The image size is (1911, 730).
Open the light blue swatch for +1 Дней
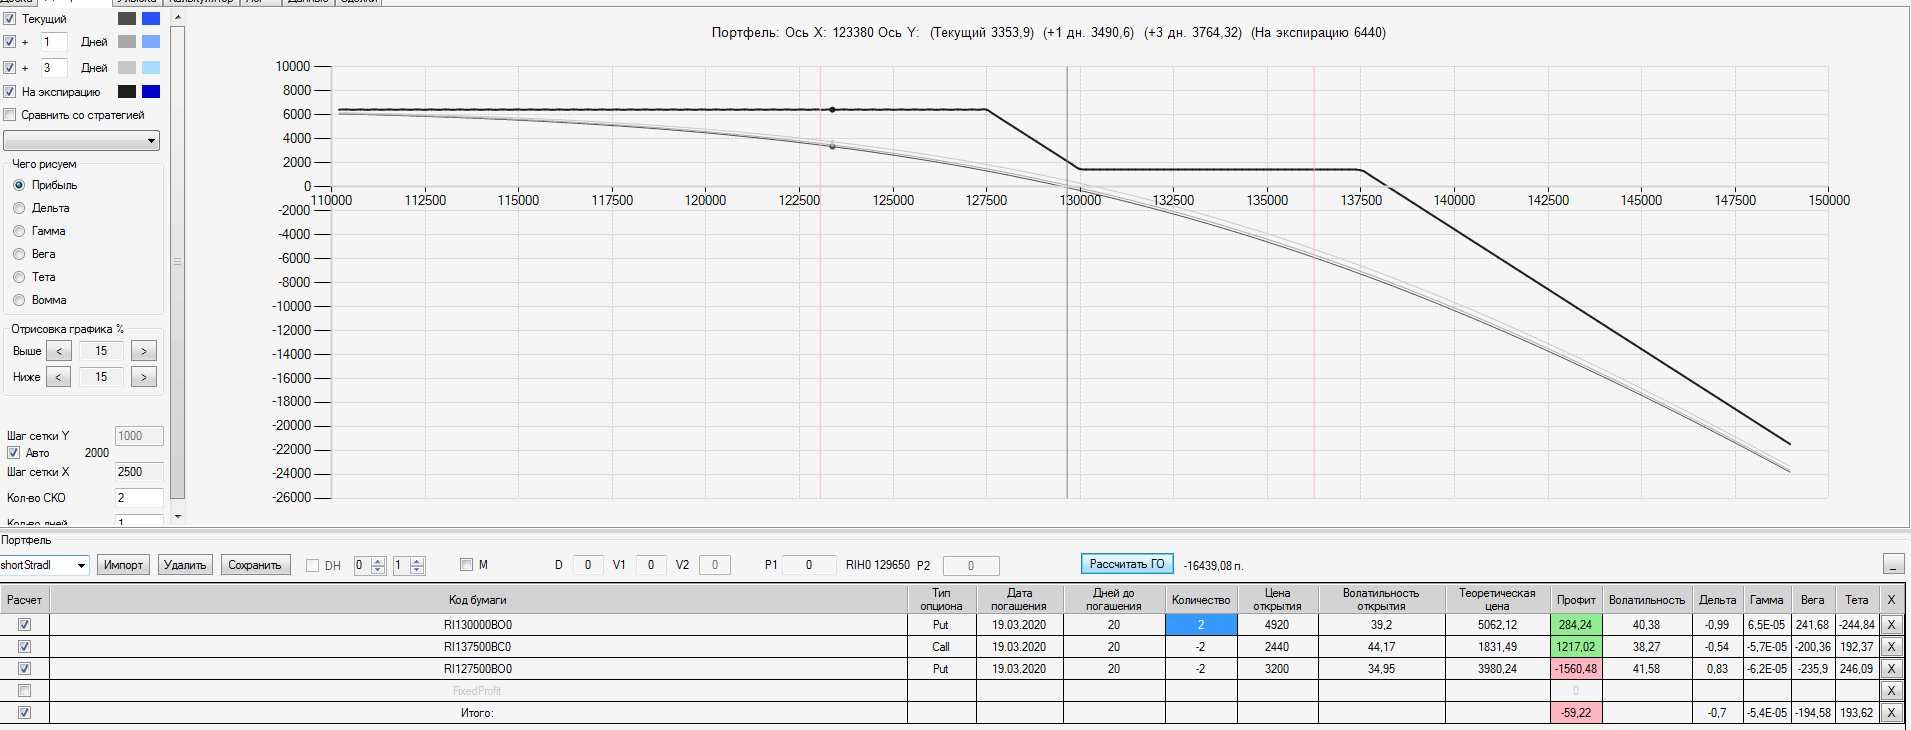(151, 42)
